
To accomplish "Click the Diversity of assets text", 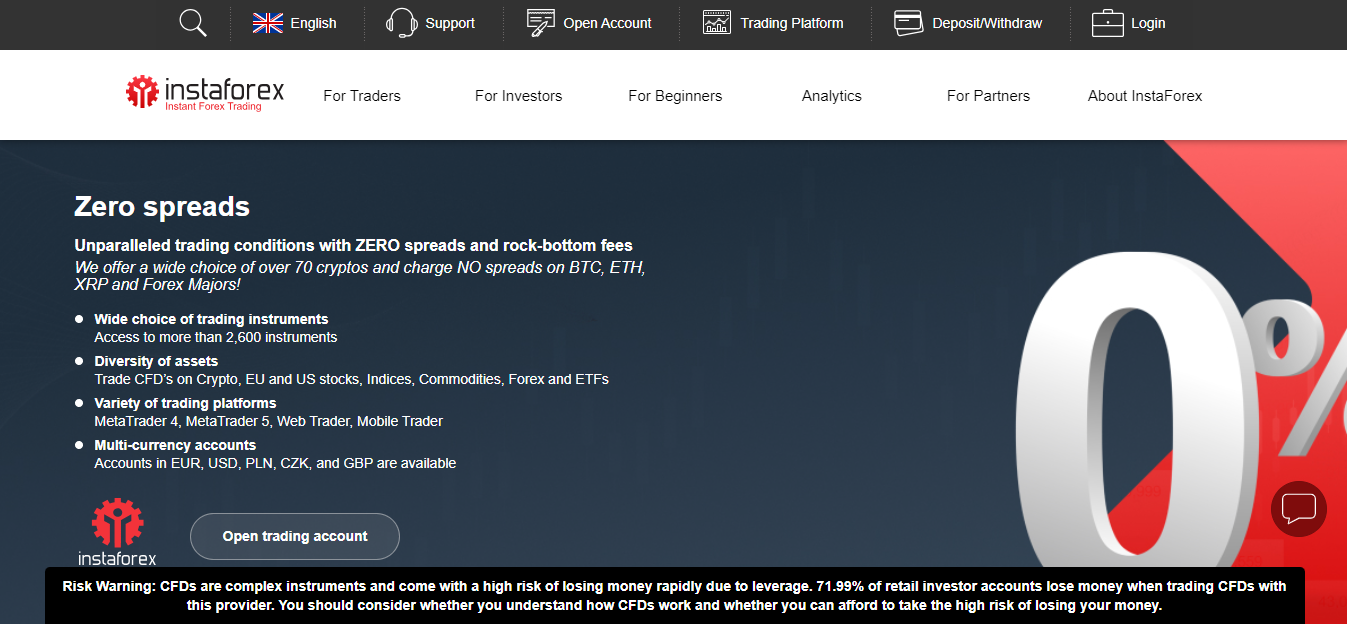I will click(x=156, y=361).
